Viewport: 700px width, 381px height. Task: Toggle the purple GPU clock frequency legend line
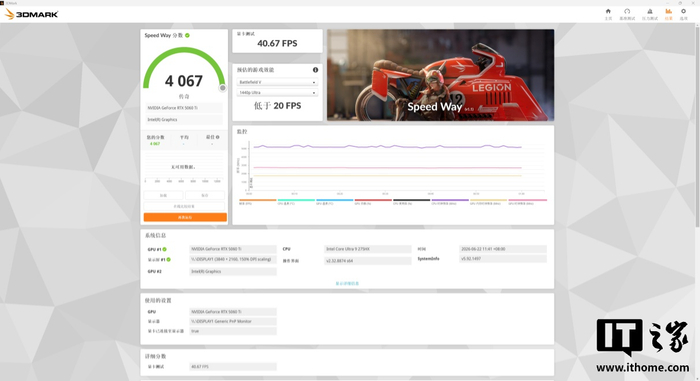[450, 201]
